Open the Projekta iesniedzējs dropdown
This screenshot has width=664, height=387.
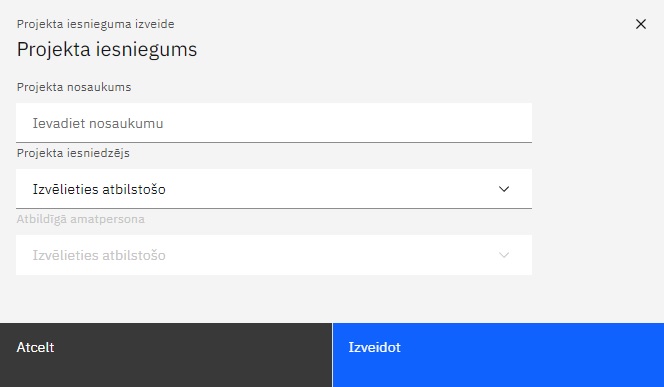274,189
